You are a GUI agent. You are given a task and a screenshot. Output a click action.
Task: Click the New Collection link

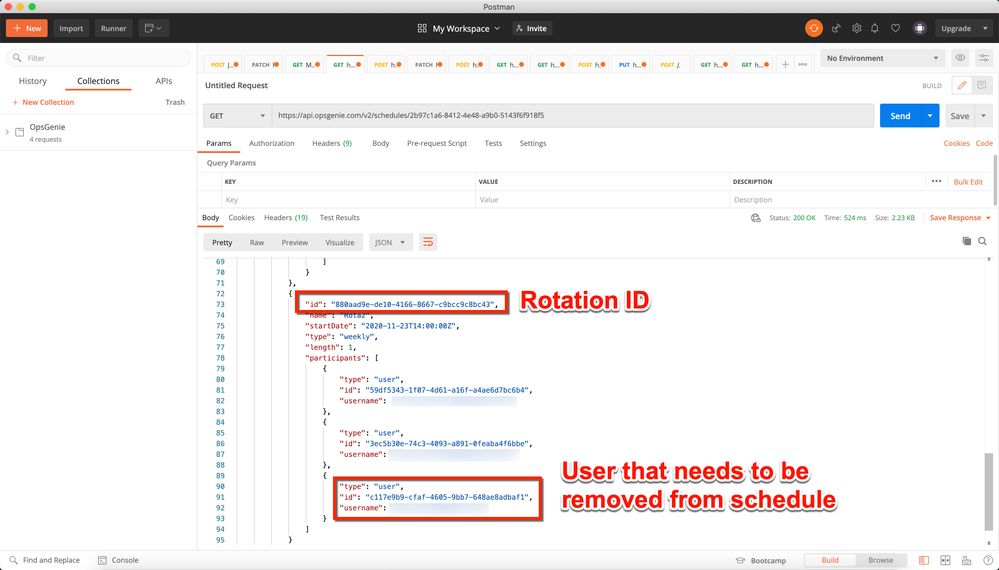coord(43,102)
